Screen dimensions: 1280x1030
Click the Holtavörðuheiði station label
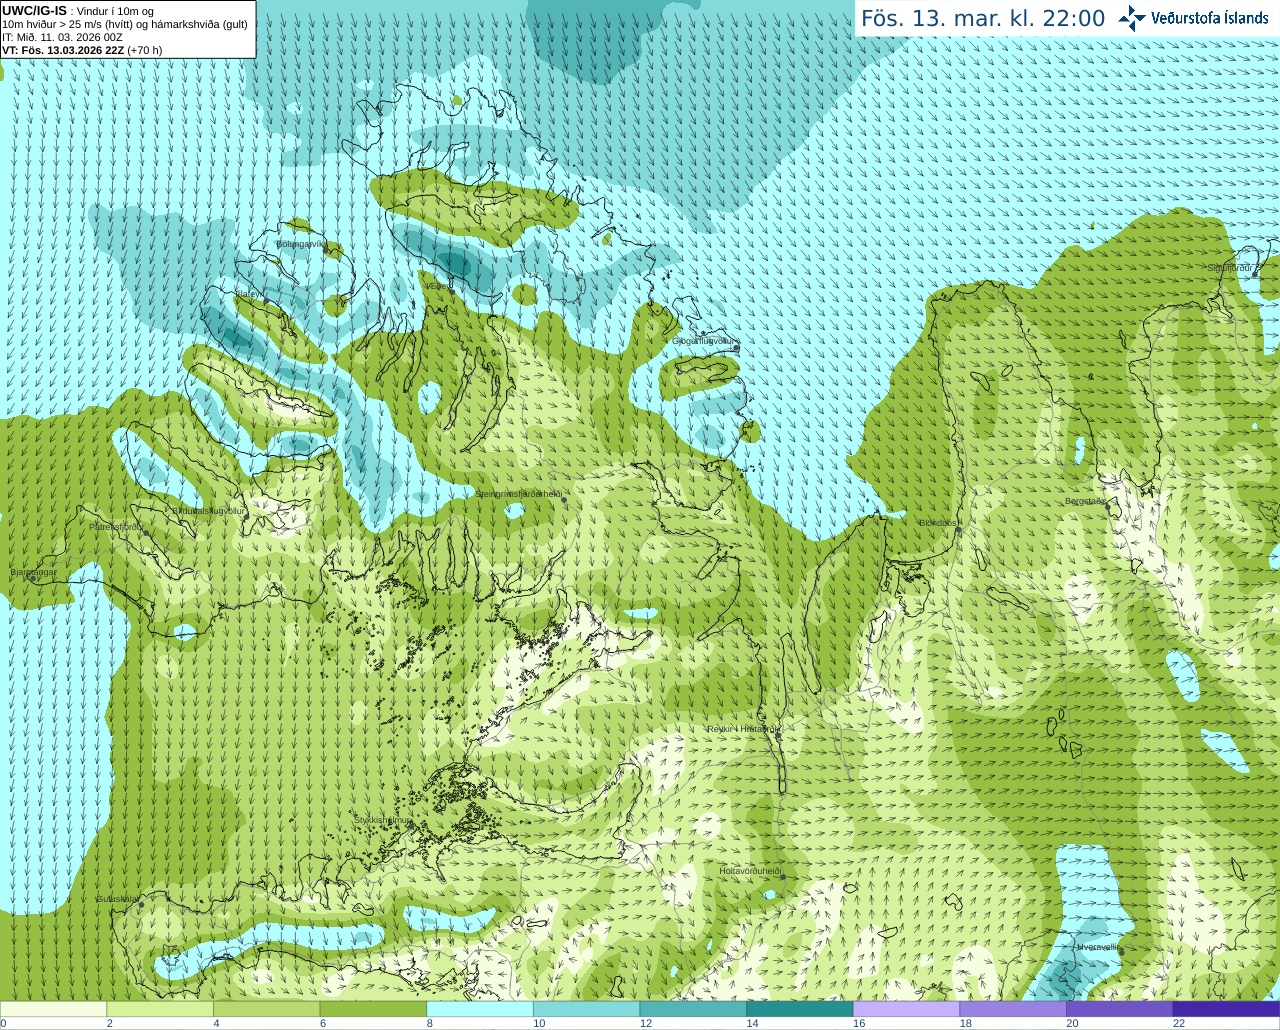coord(750,871)
